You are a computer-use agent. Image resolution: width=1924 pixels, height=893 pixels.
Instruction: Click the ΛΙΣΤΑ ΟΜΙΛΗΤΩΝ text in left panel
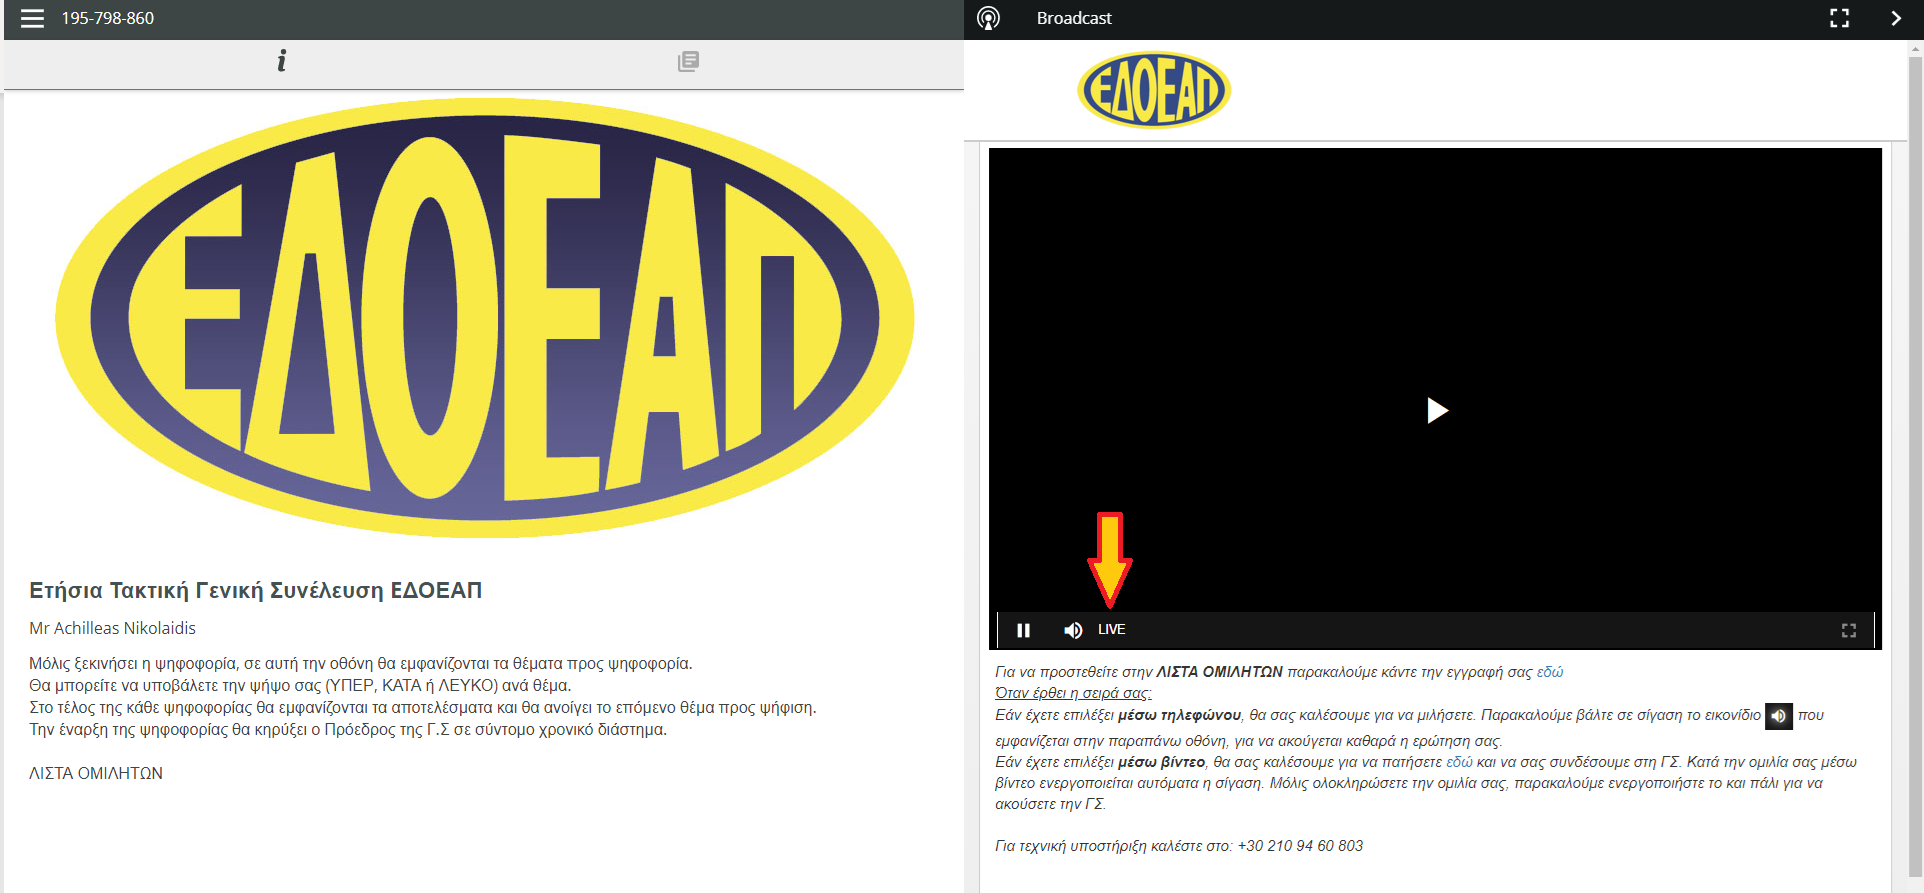pos(96,773)
